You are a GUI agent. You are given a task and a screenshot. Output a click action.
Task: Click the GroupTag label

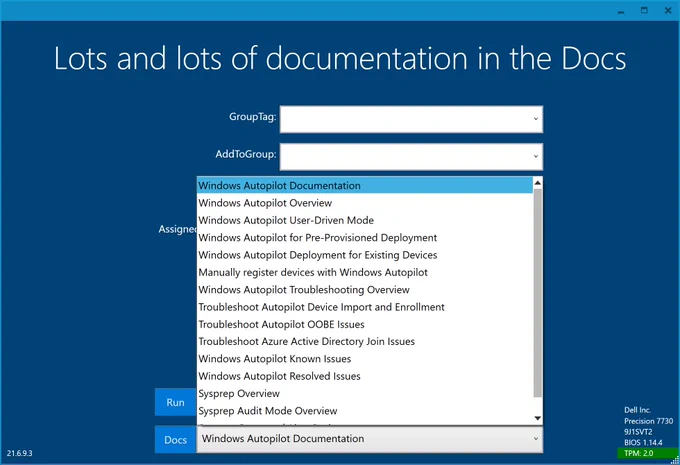pyautogui.click(x=252, y=117)
